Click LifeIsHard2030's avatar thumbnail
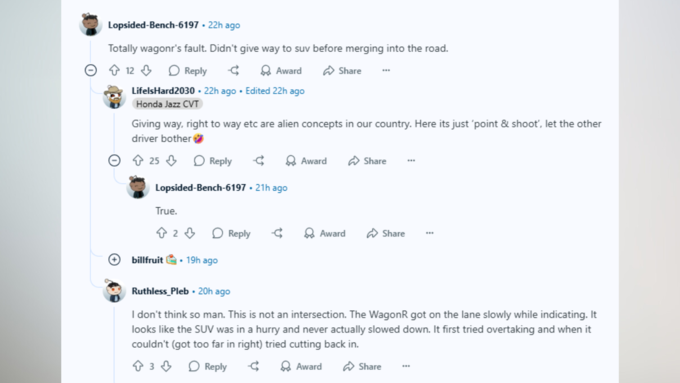Viewport: 680px width, 383px height. [x=114, y=96]
